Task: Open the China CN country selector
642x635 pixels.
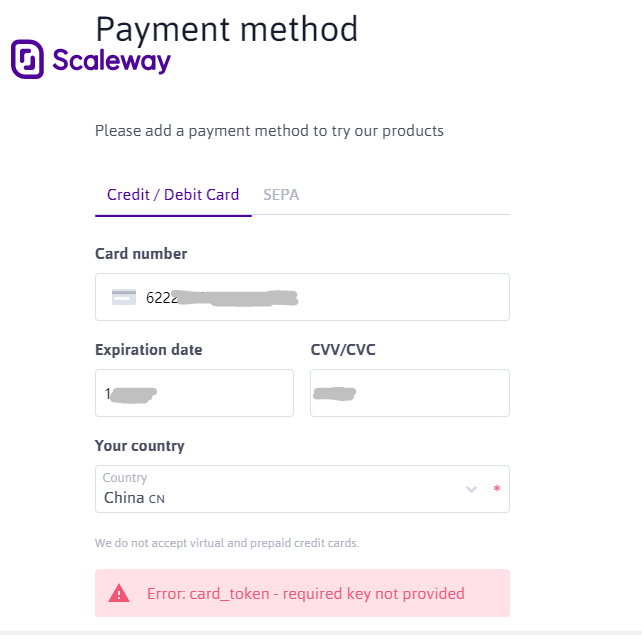Action: click(x=302, y=489)
